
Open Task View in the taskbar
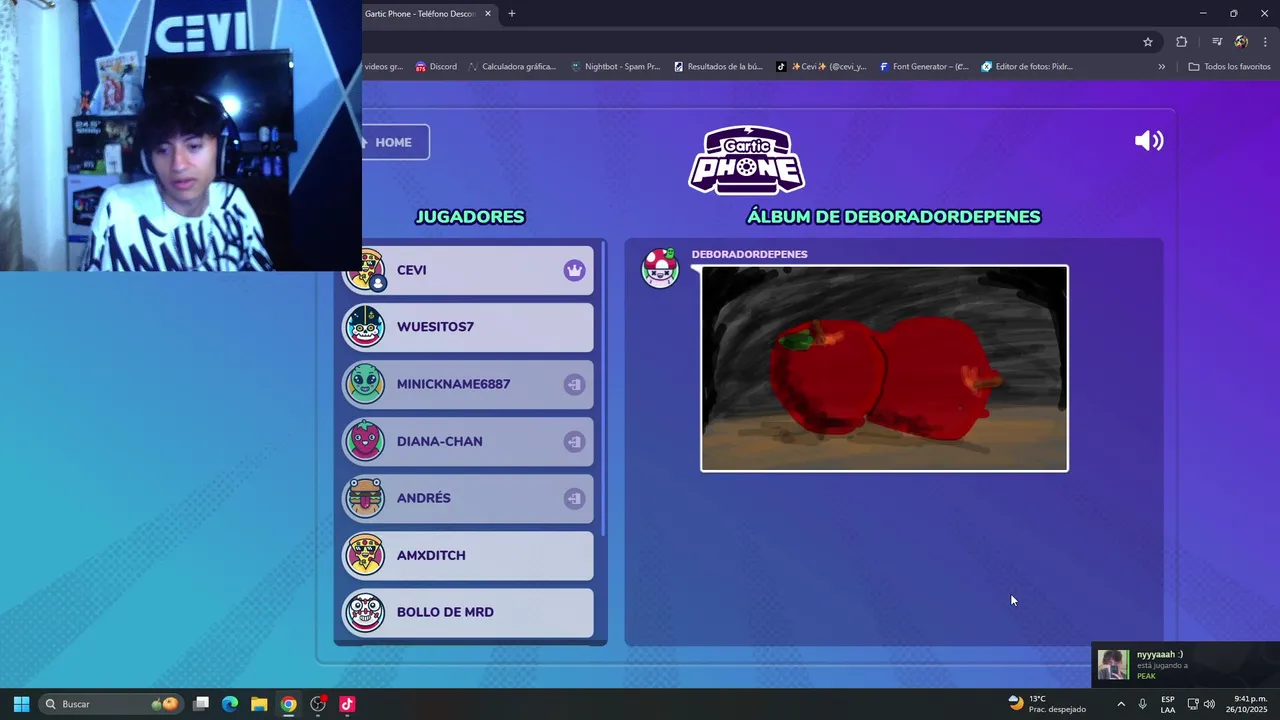tap(201, 704)
